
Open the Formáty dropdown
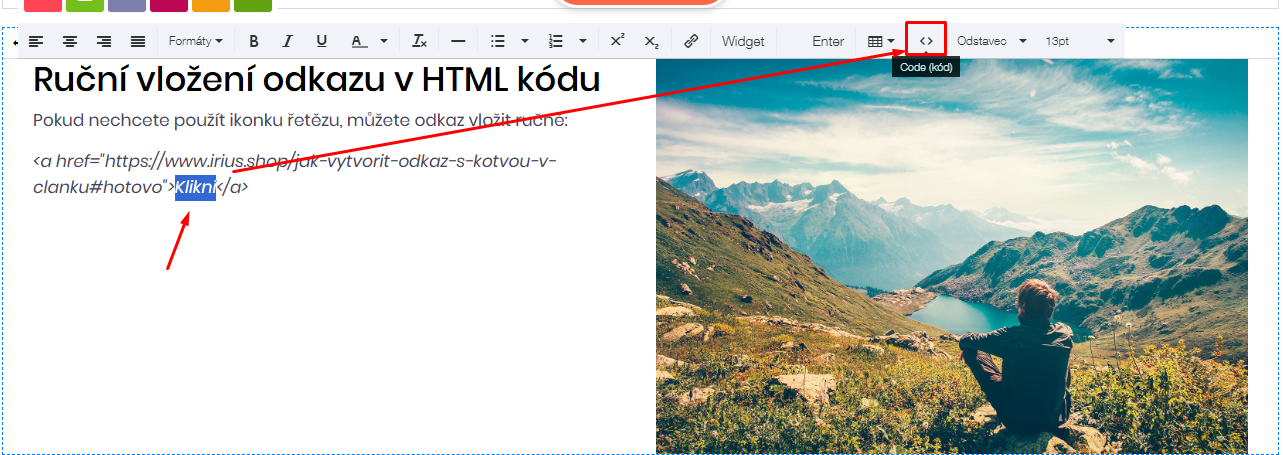(x=196, y=41)
